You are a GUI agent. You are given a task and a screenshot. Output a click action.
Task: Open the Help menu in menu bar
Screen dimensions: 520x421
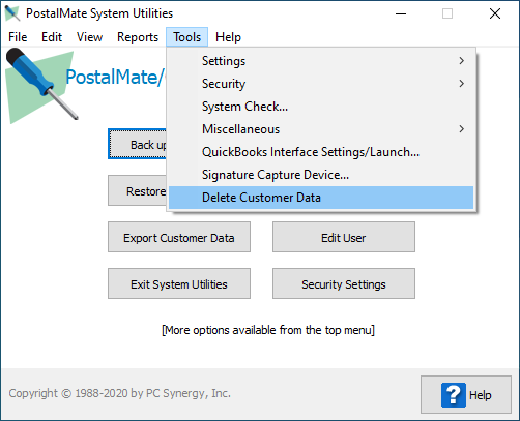point(228,37)
